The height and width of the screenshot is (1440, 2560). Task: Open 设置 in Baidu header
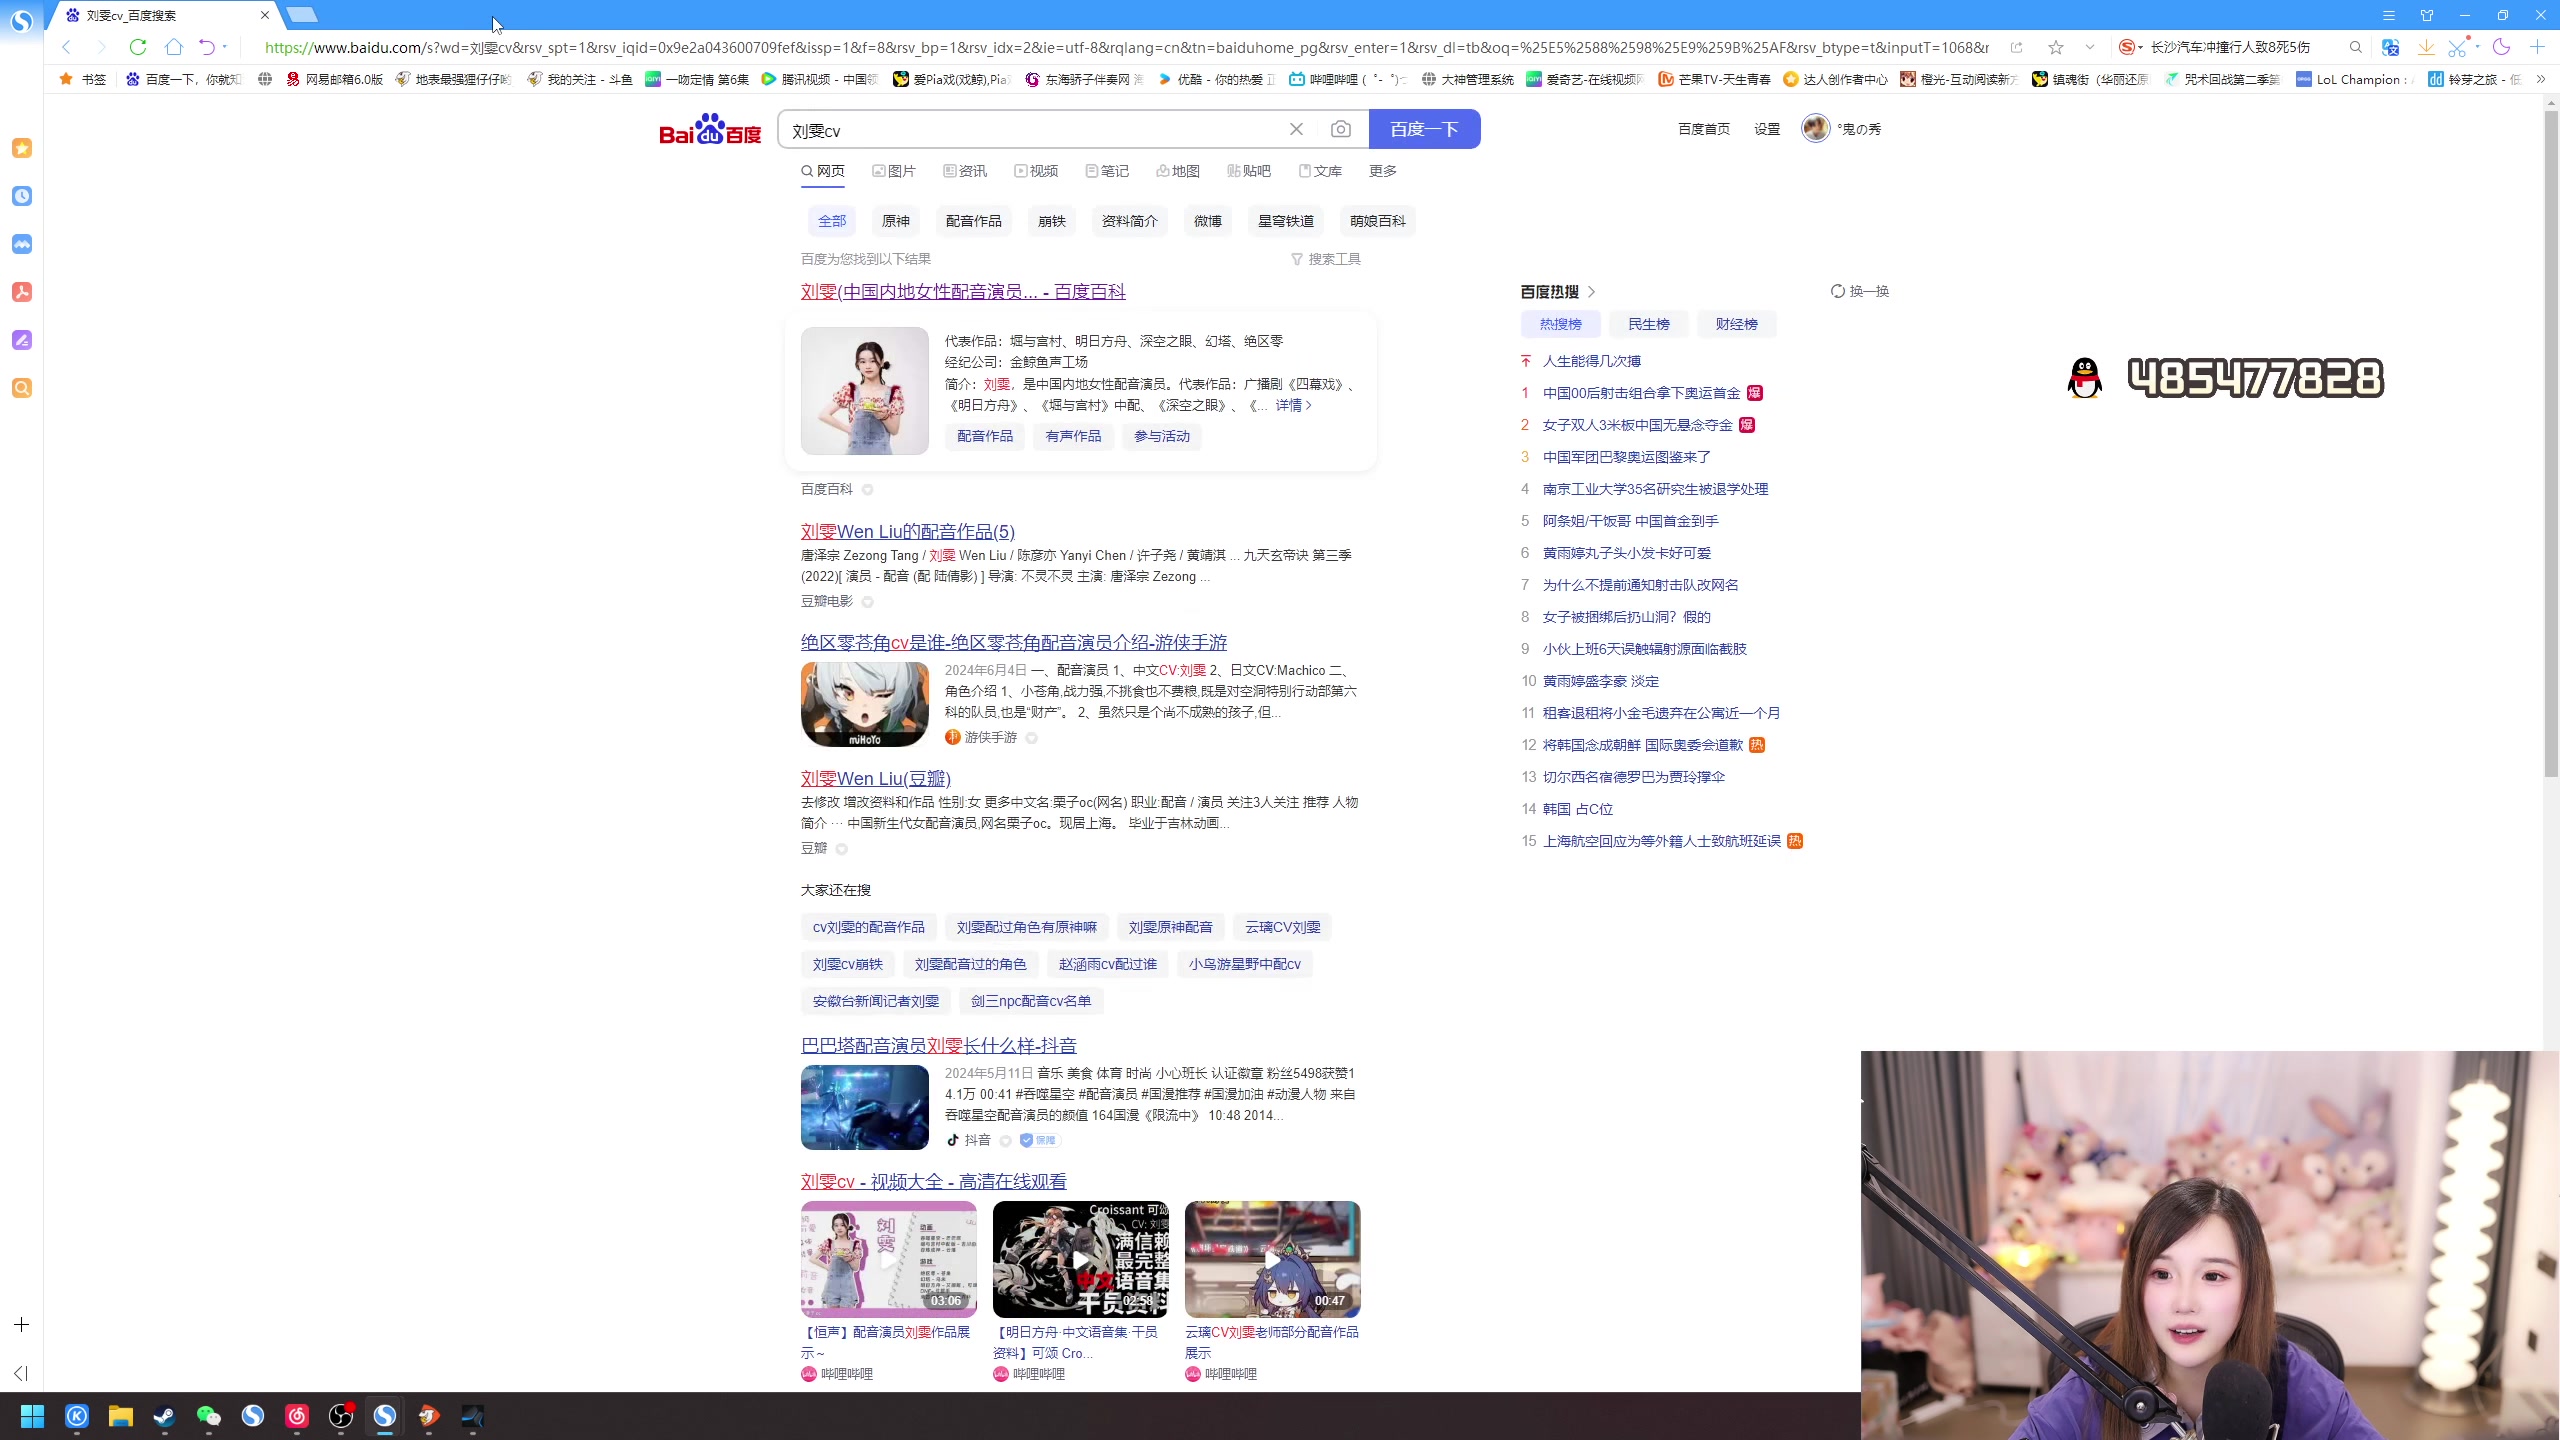pos(1767,129)
